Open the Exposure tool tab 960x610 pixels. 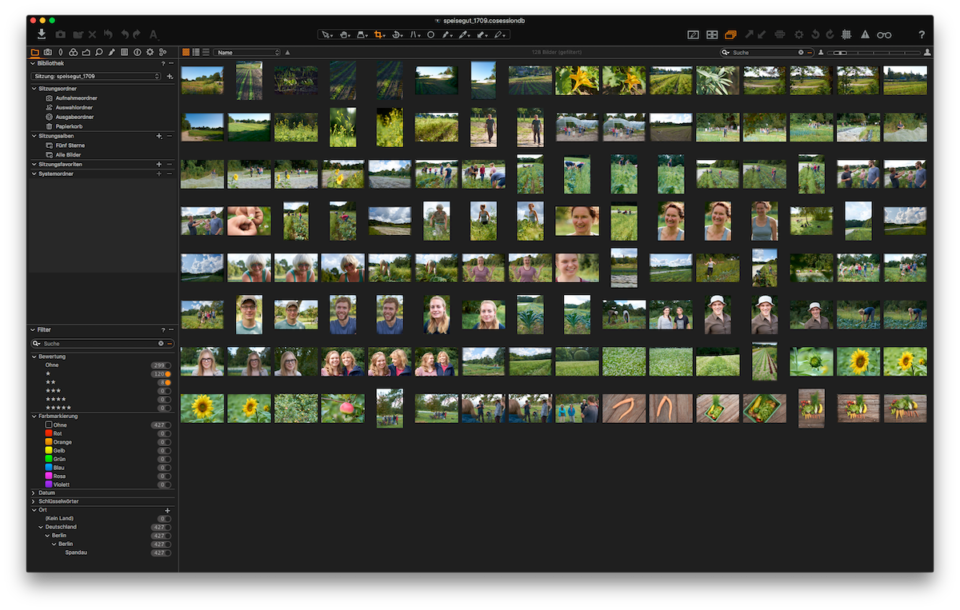[x=86, y=53]
